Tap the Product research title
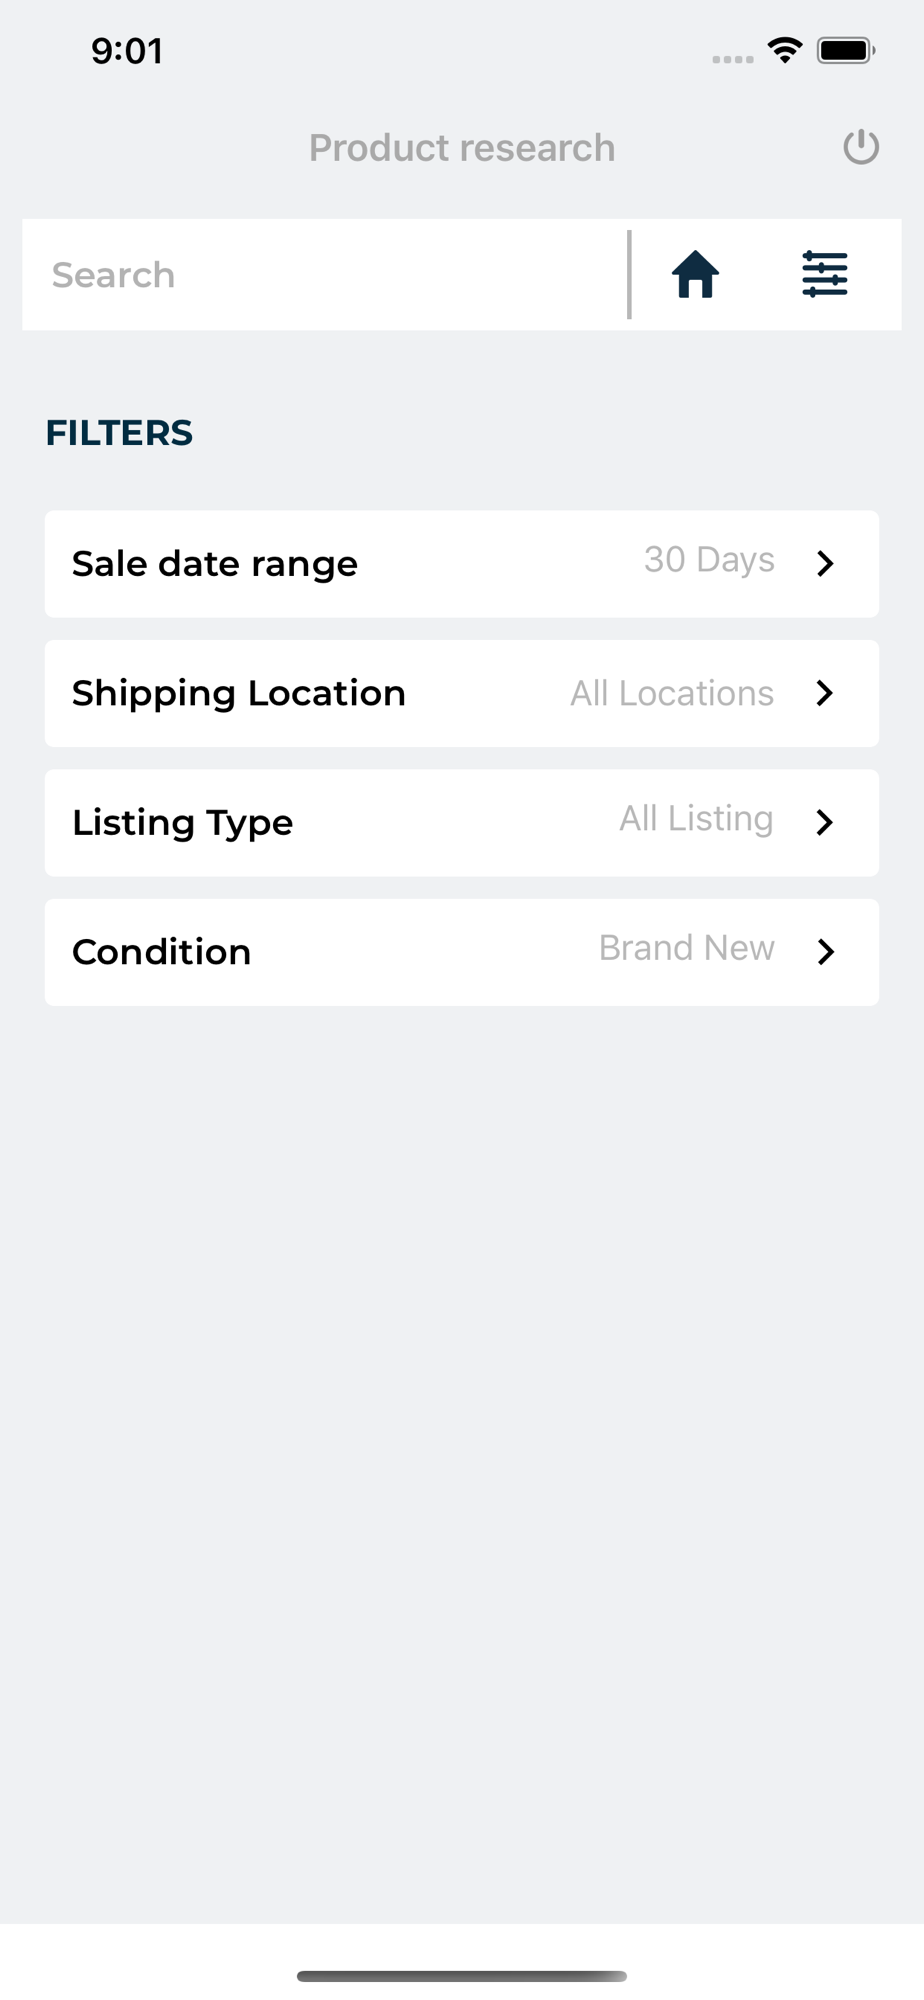 coord(462,148)
